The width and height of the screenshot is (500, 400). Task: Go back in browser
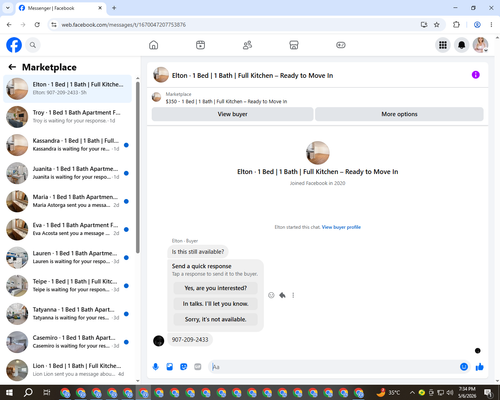[x=9, y=25]
